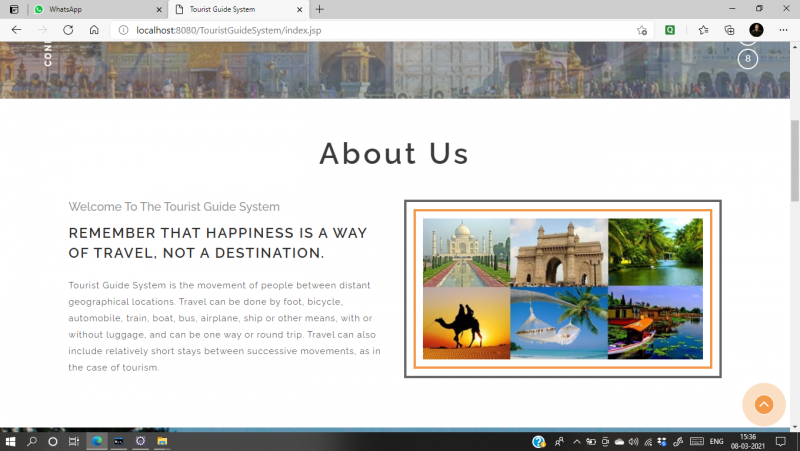Open Wi-Fi network settings icon
The width and height of the screenshot is (800, 451).
click(648, 441)
